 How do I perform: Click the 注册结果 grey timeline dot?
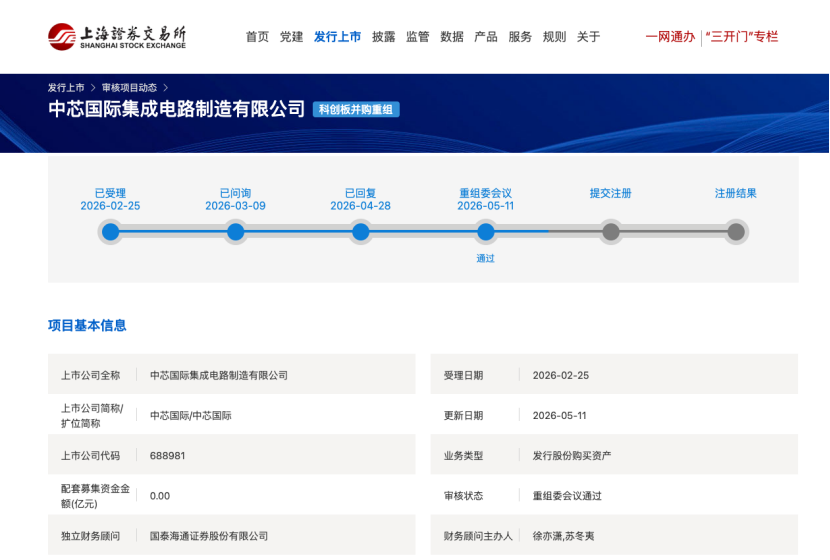[x=736, y=232]
